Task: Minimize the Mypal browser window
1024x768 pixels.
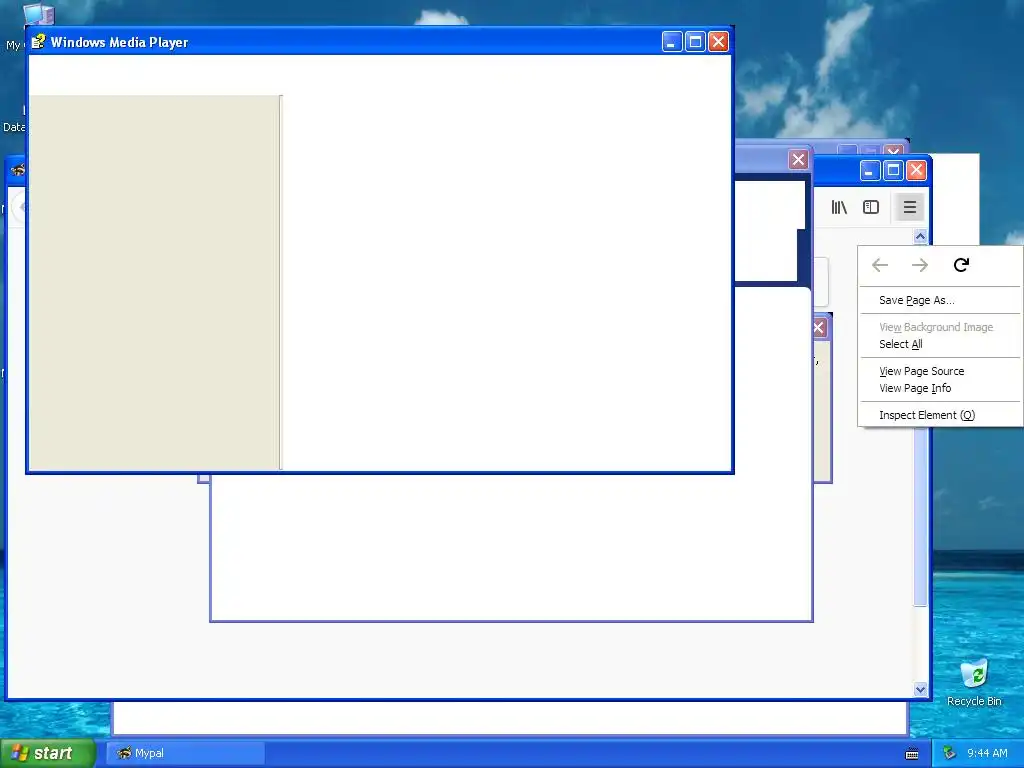Action: tap(869, 170)
